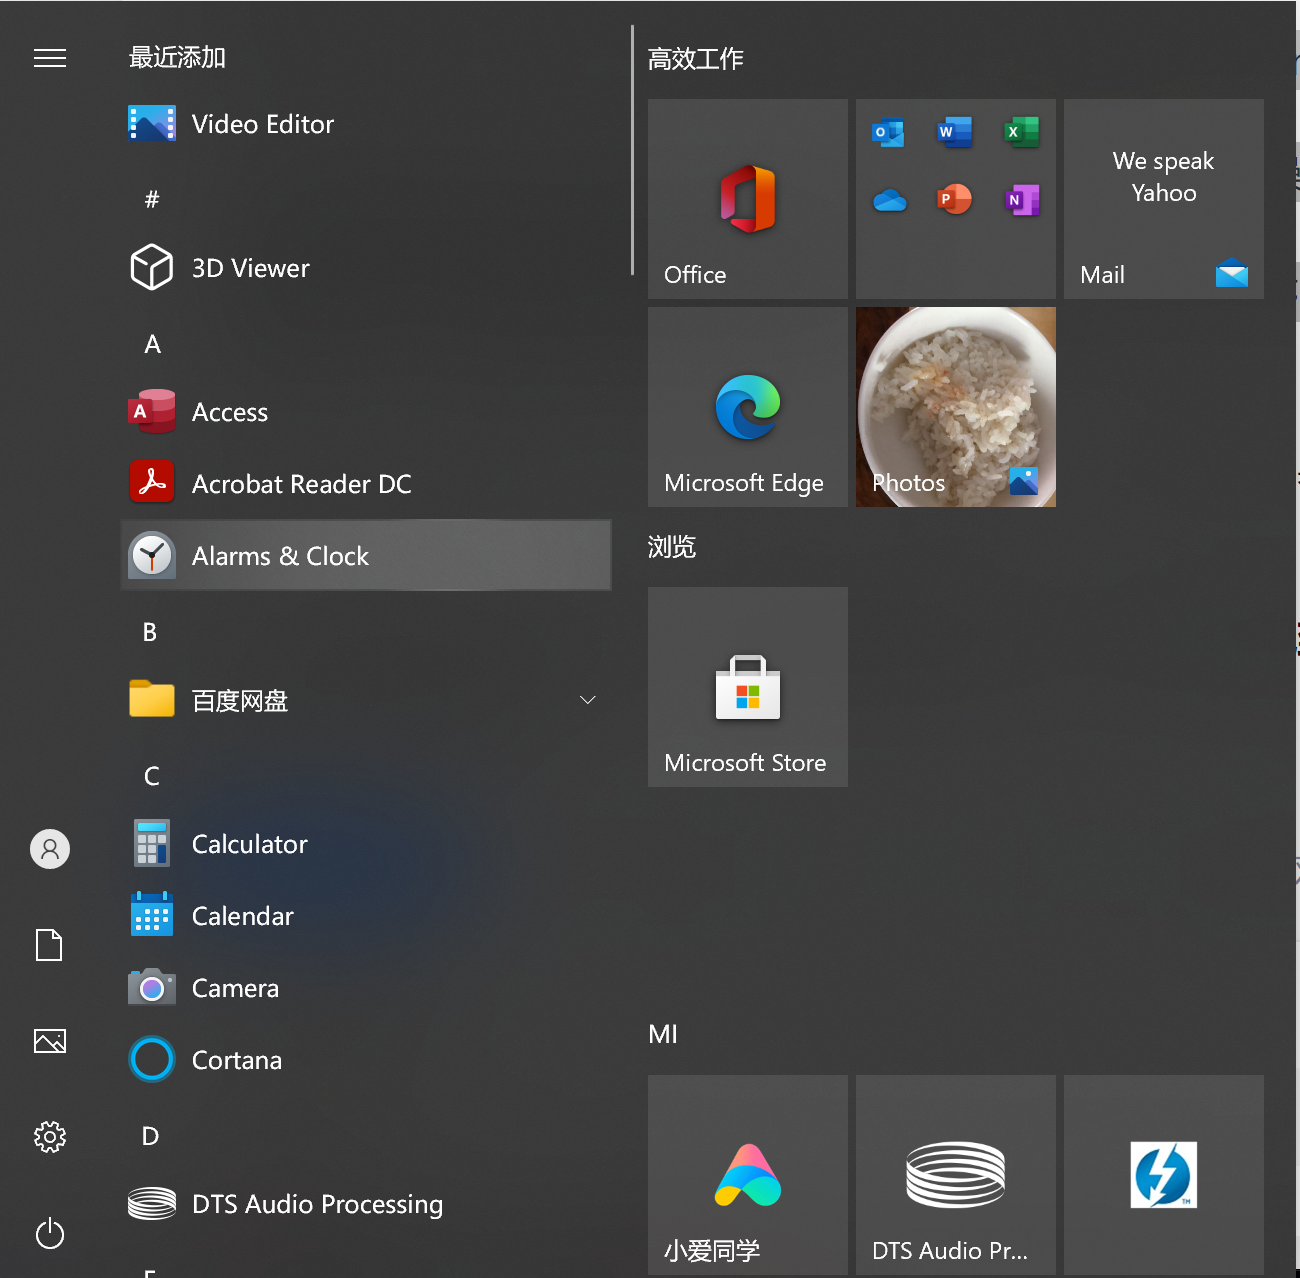Click the Microsoft Edge tile
This screenshot has height=1278, width=1300.
(747, 407)
